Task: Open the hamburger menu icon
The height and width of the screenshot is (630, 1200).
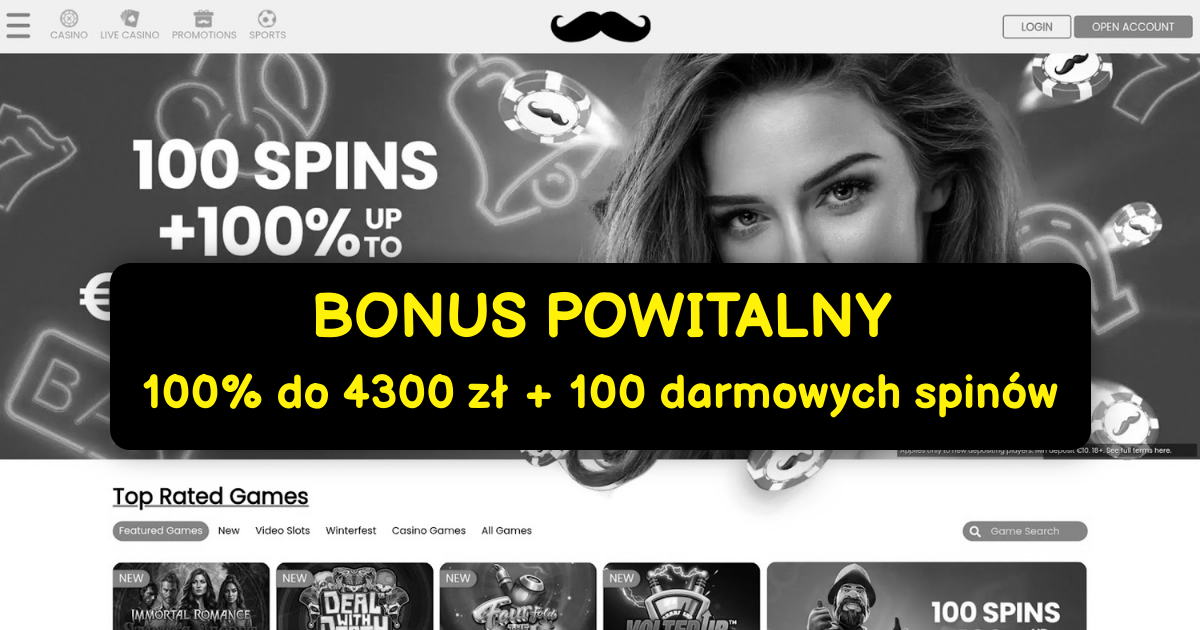Action: point(18,26)
